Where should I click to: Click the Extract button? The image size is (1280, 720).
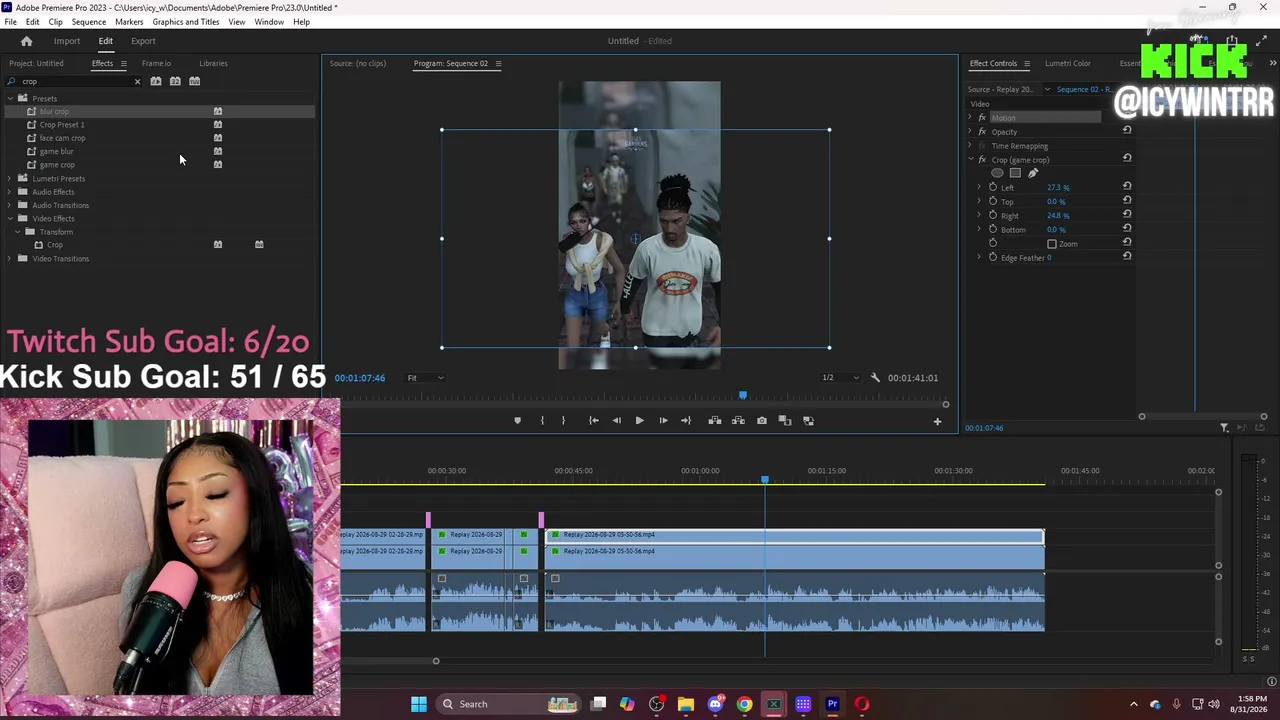coord(738,421)
